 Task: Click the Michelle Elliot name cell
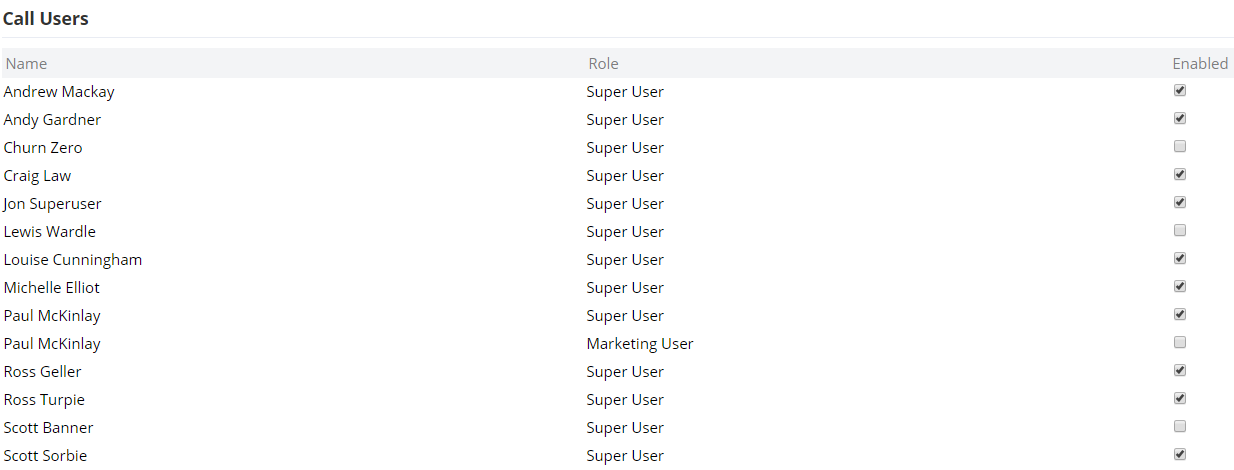coord(52,288)
